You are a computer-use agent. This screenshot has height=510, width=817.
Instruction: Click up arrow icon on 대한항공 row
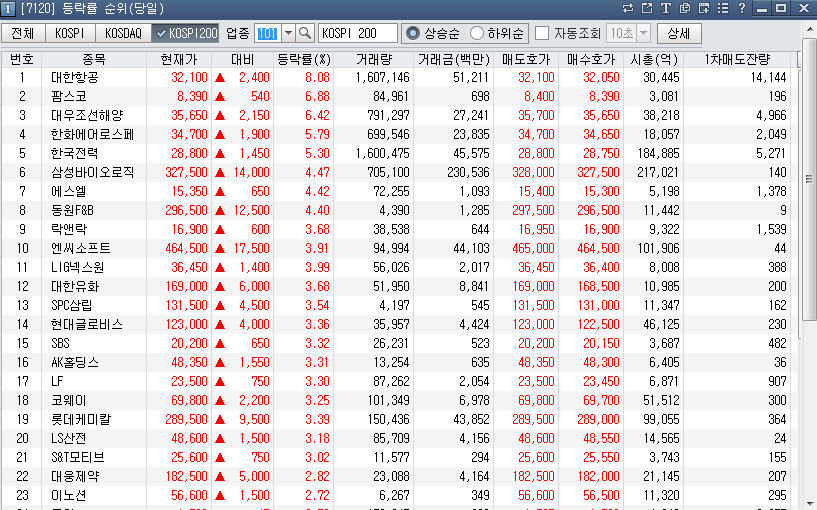(x=220, y=78)
